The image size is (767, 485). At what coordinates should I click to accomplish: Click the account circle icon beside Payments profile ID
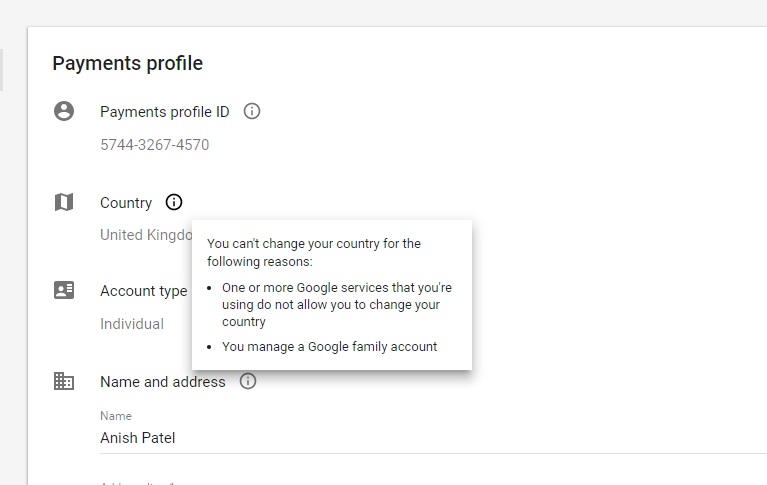64,111
